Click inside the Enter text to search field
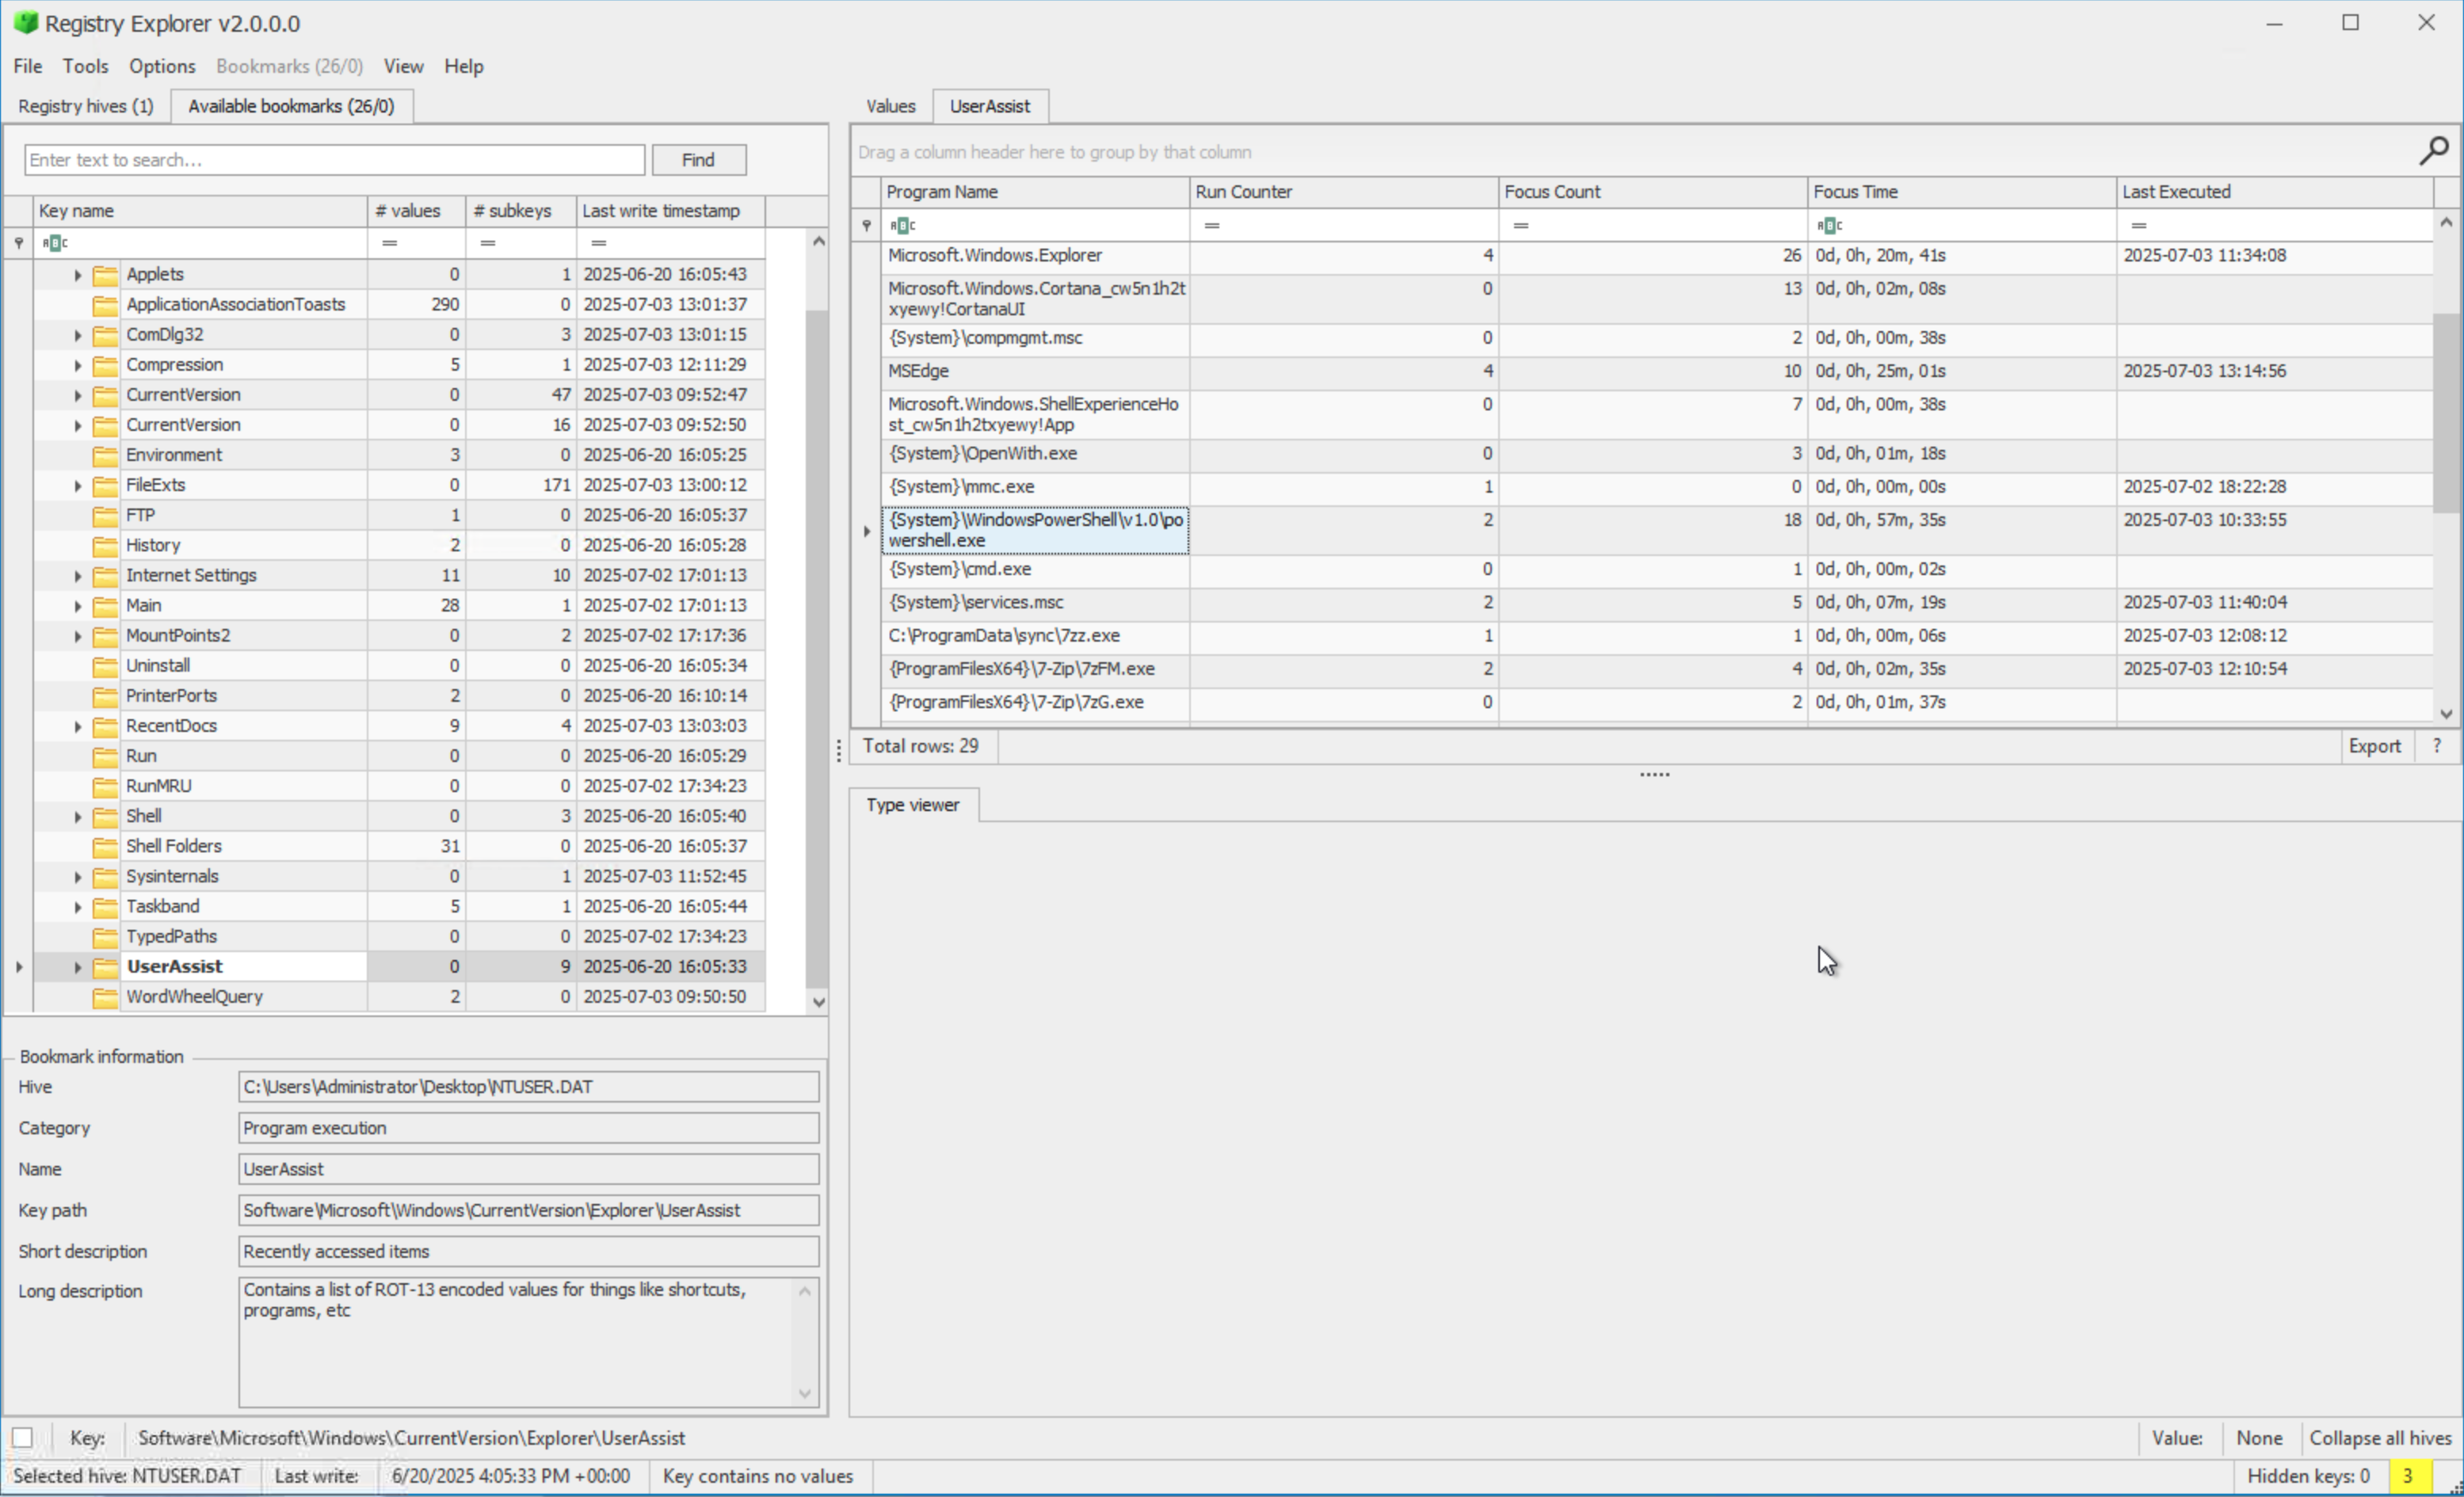This screenshot has height=1497, width=2464. point(334,159)
